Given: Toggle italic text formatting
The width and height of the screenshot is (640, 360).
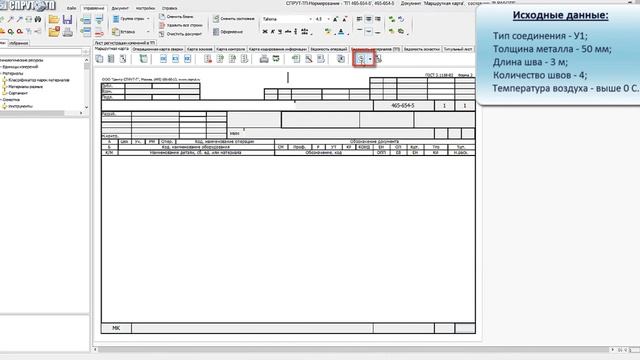Looking at the screenshot, I should tap(273, 31).
